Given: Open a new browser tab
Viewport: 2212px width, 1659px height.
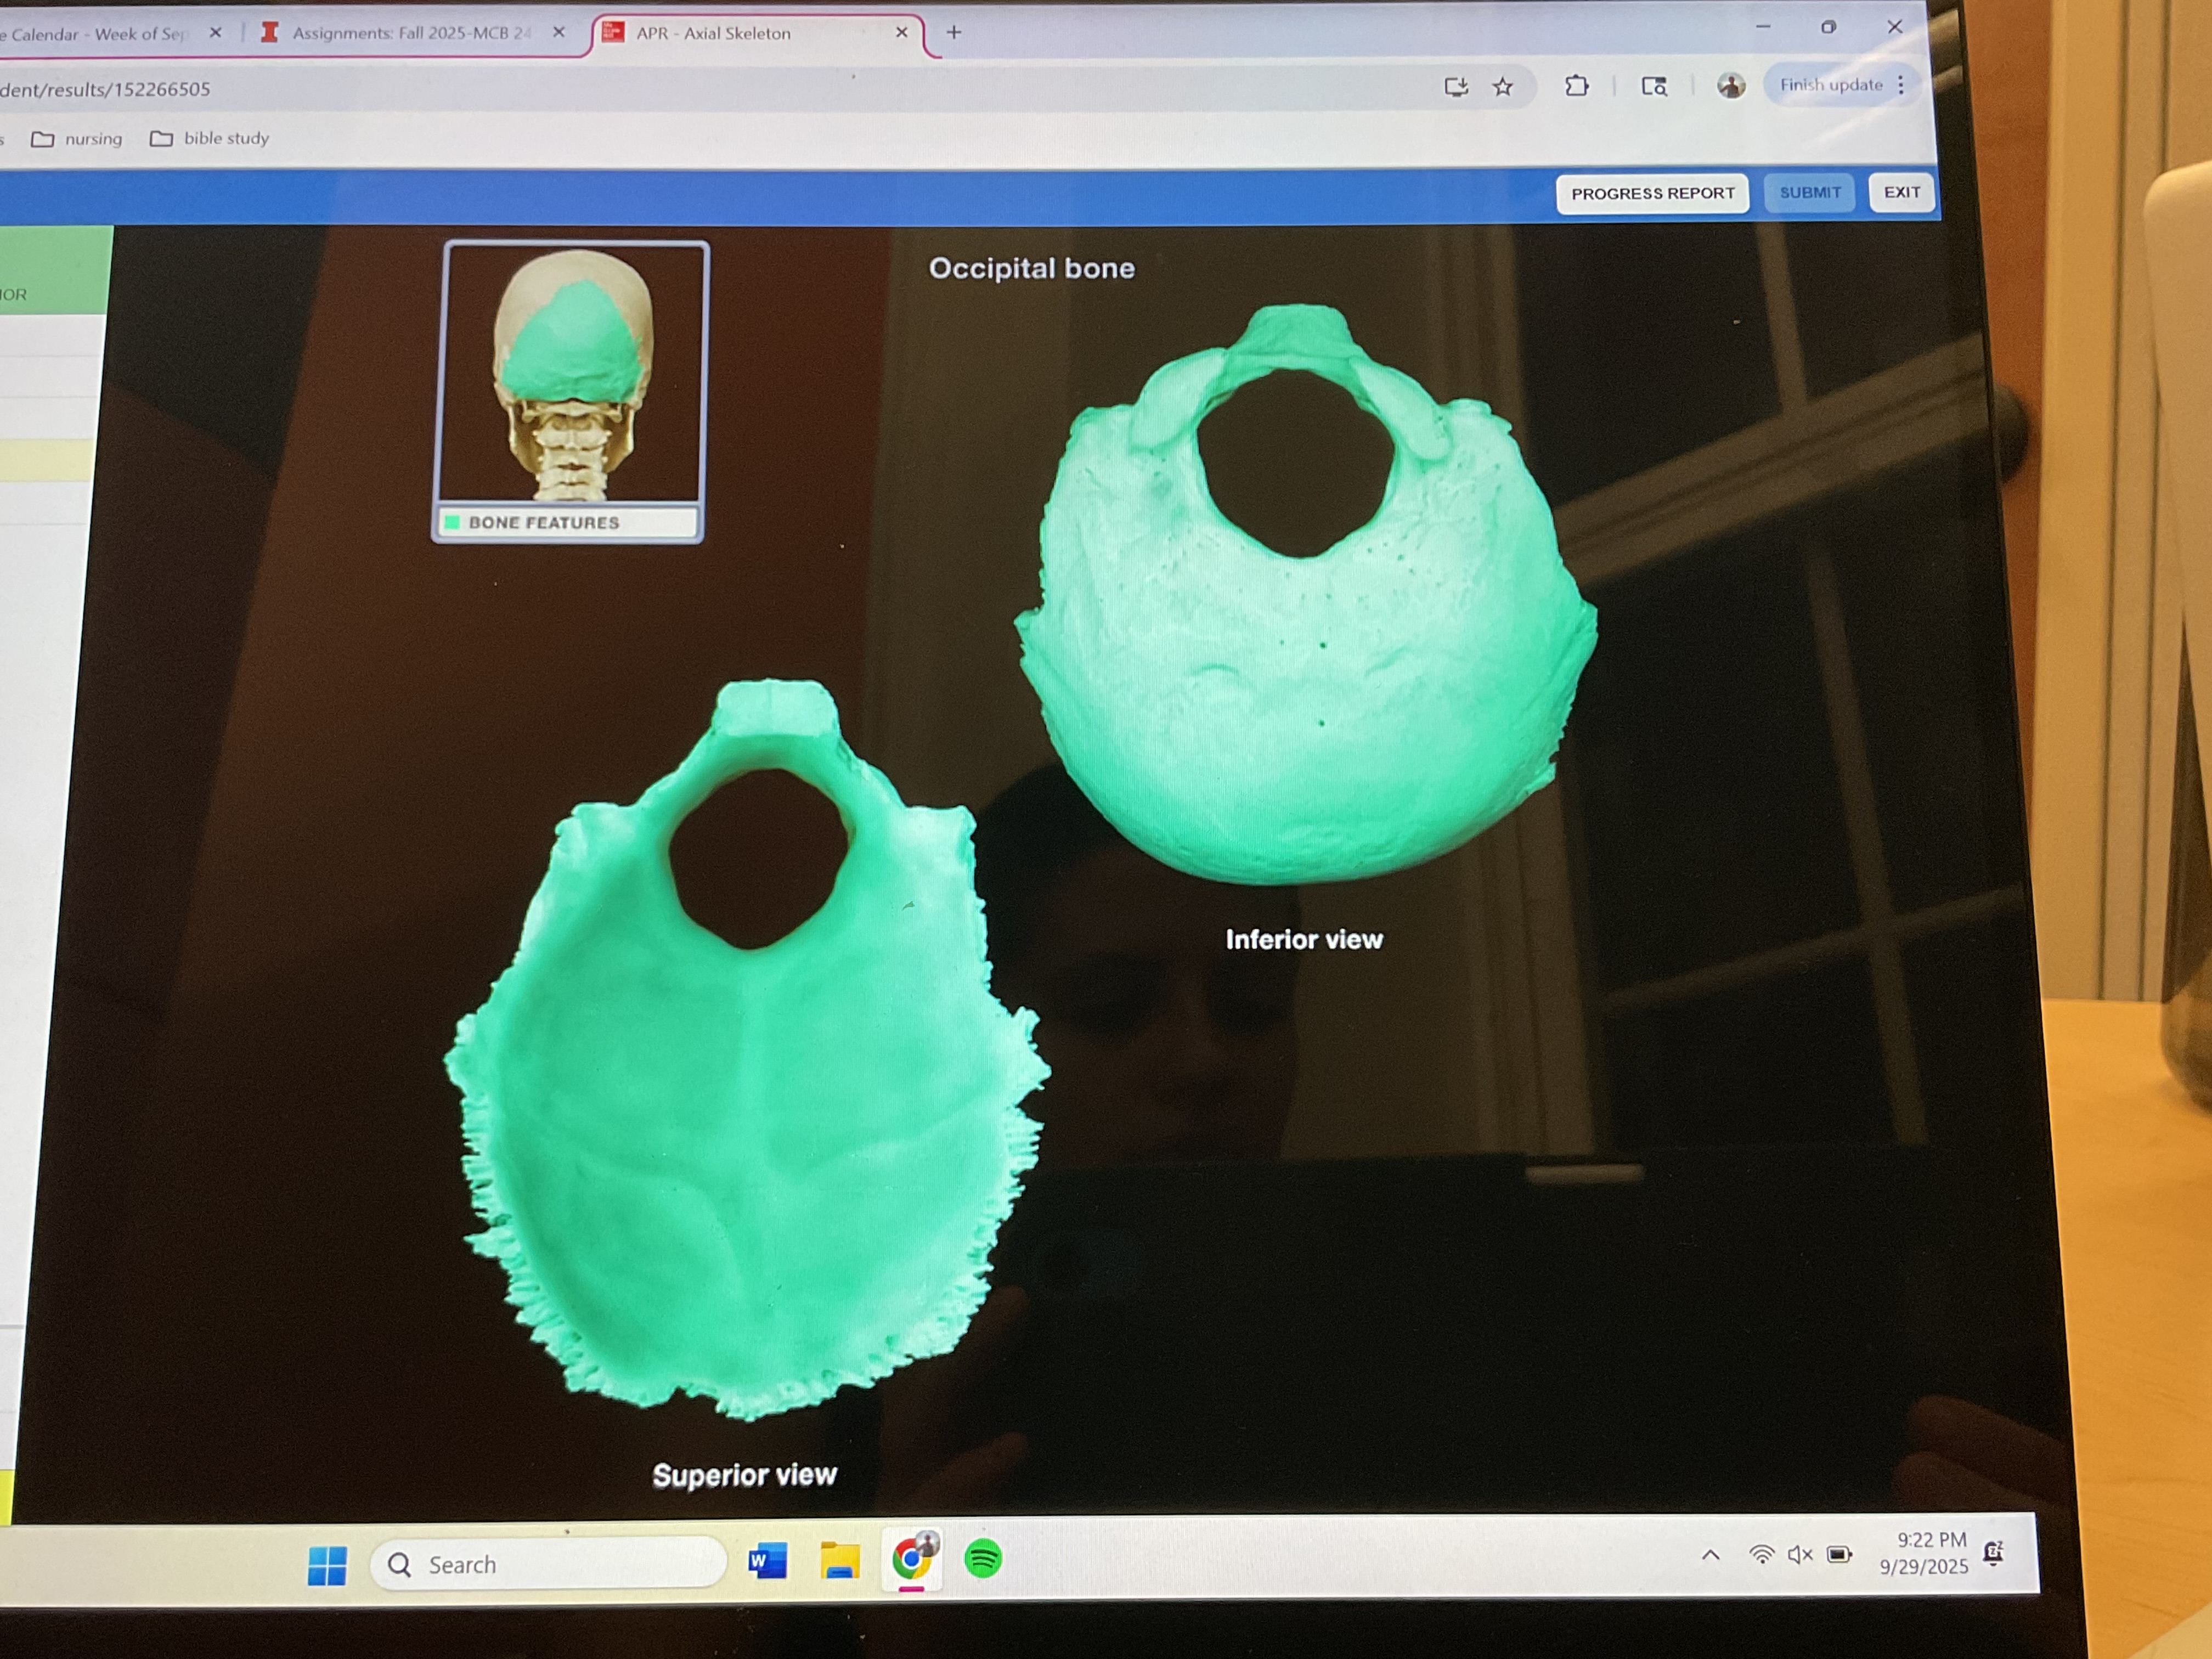Looking at the screenshot, I should 954,33.
